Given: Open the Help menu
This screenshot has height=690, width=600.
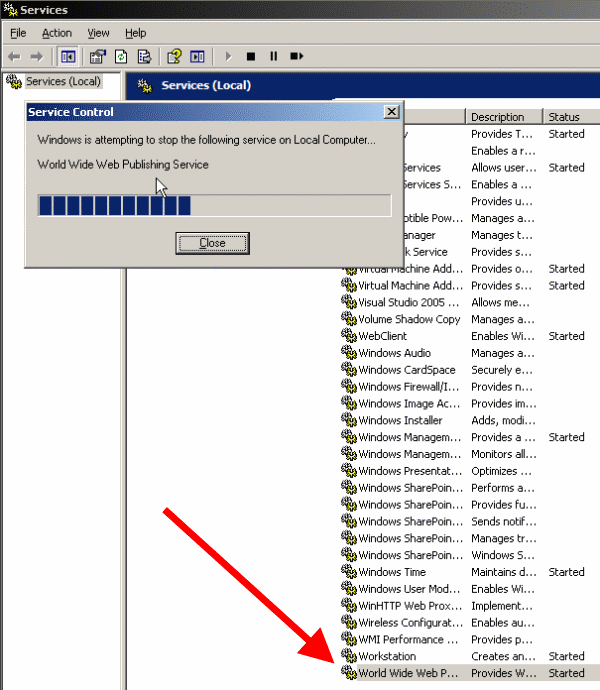Looking at the screenshot, I should pos(136,33).
